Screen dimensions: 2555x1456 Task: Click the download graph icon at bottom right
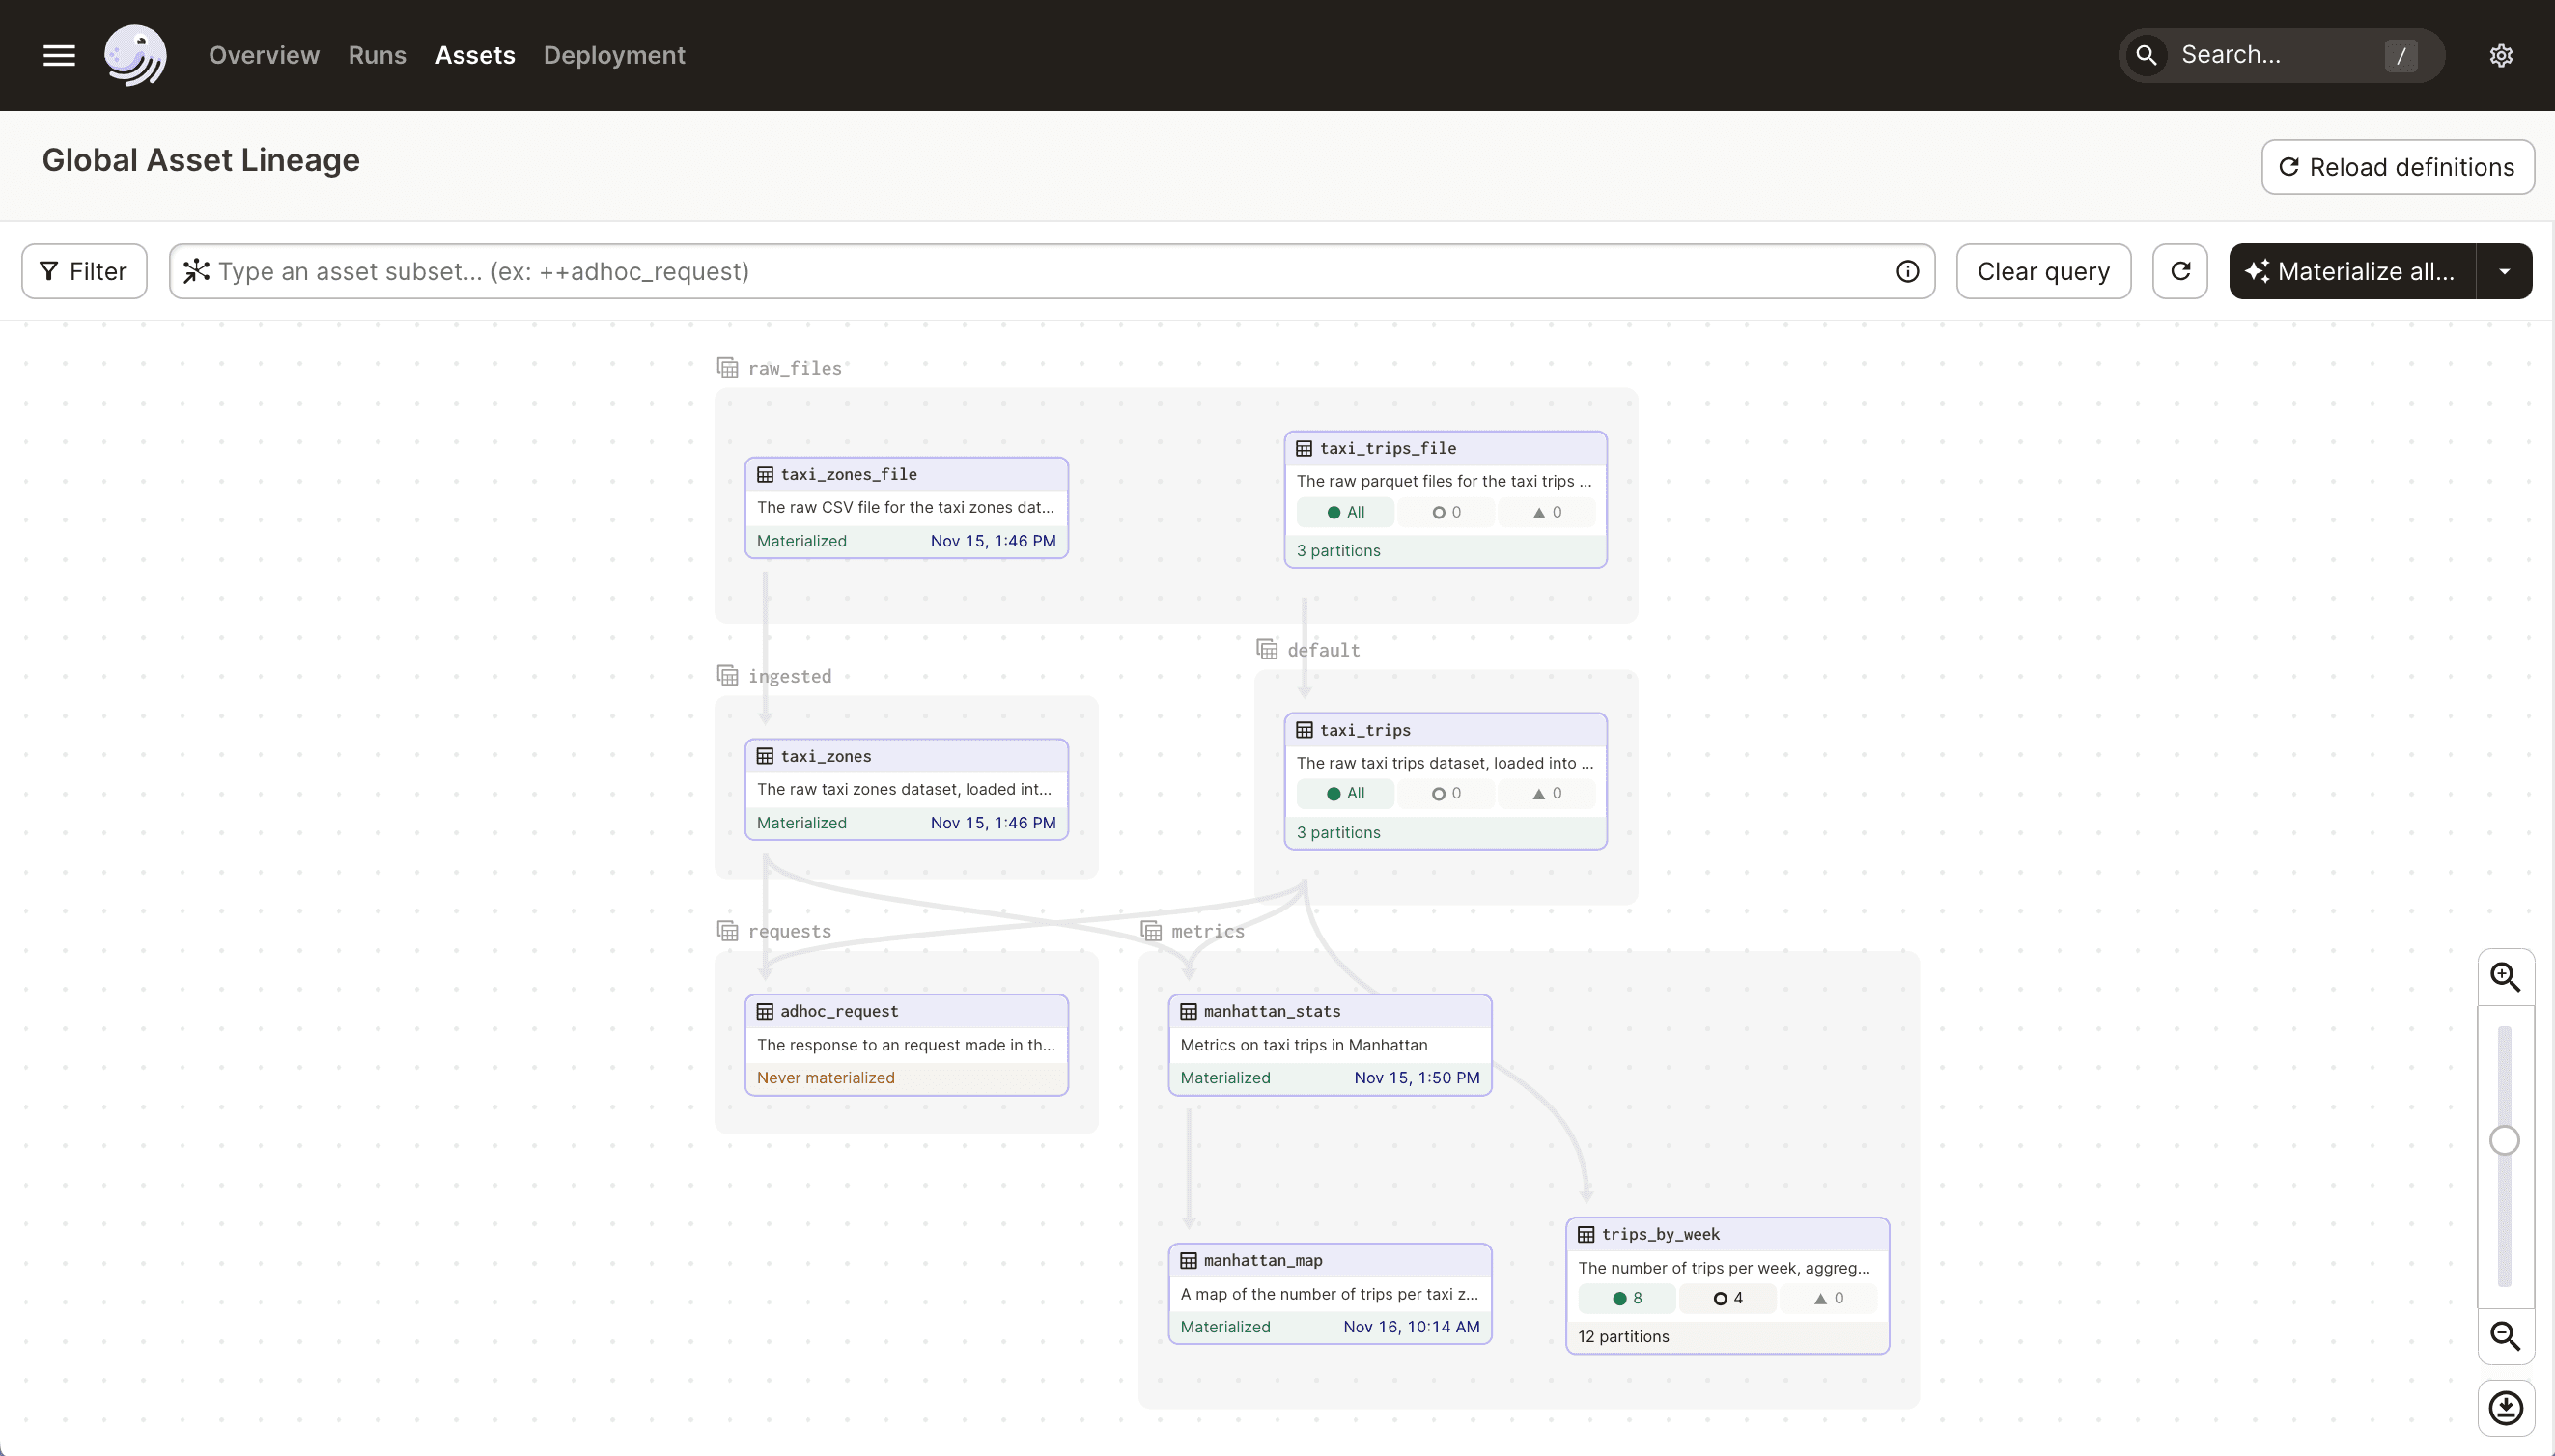[2506, 1407]
